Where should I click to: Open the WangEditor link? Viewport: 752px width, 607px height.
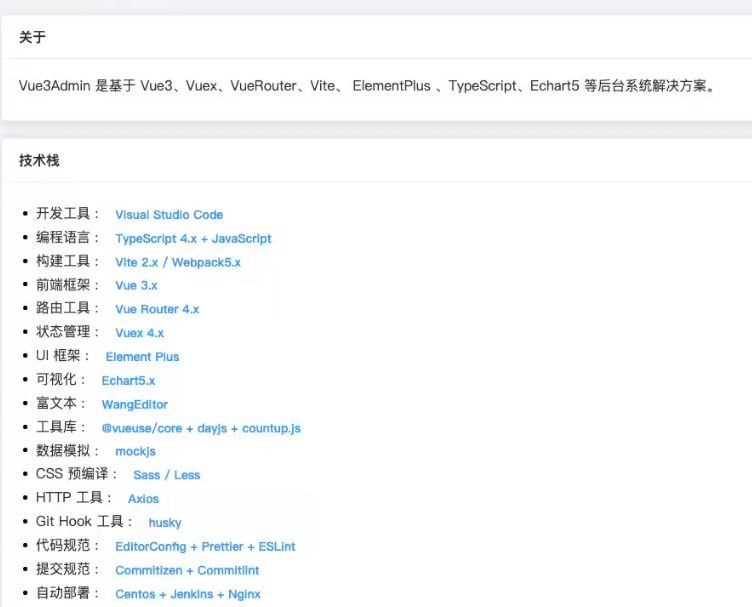point(135,405)
